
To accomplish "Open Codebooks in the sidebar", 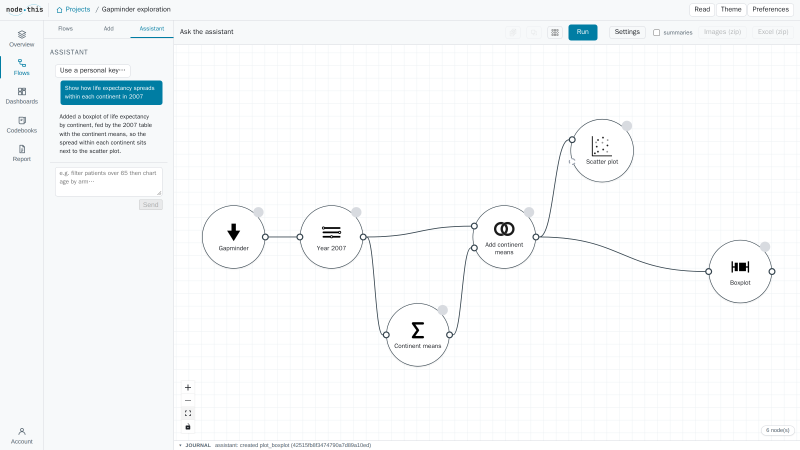I will tap(21, 124).
